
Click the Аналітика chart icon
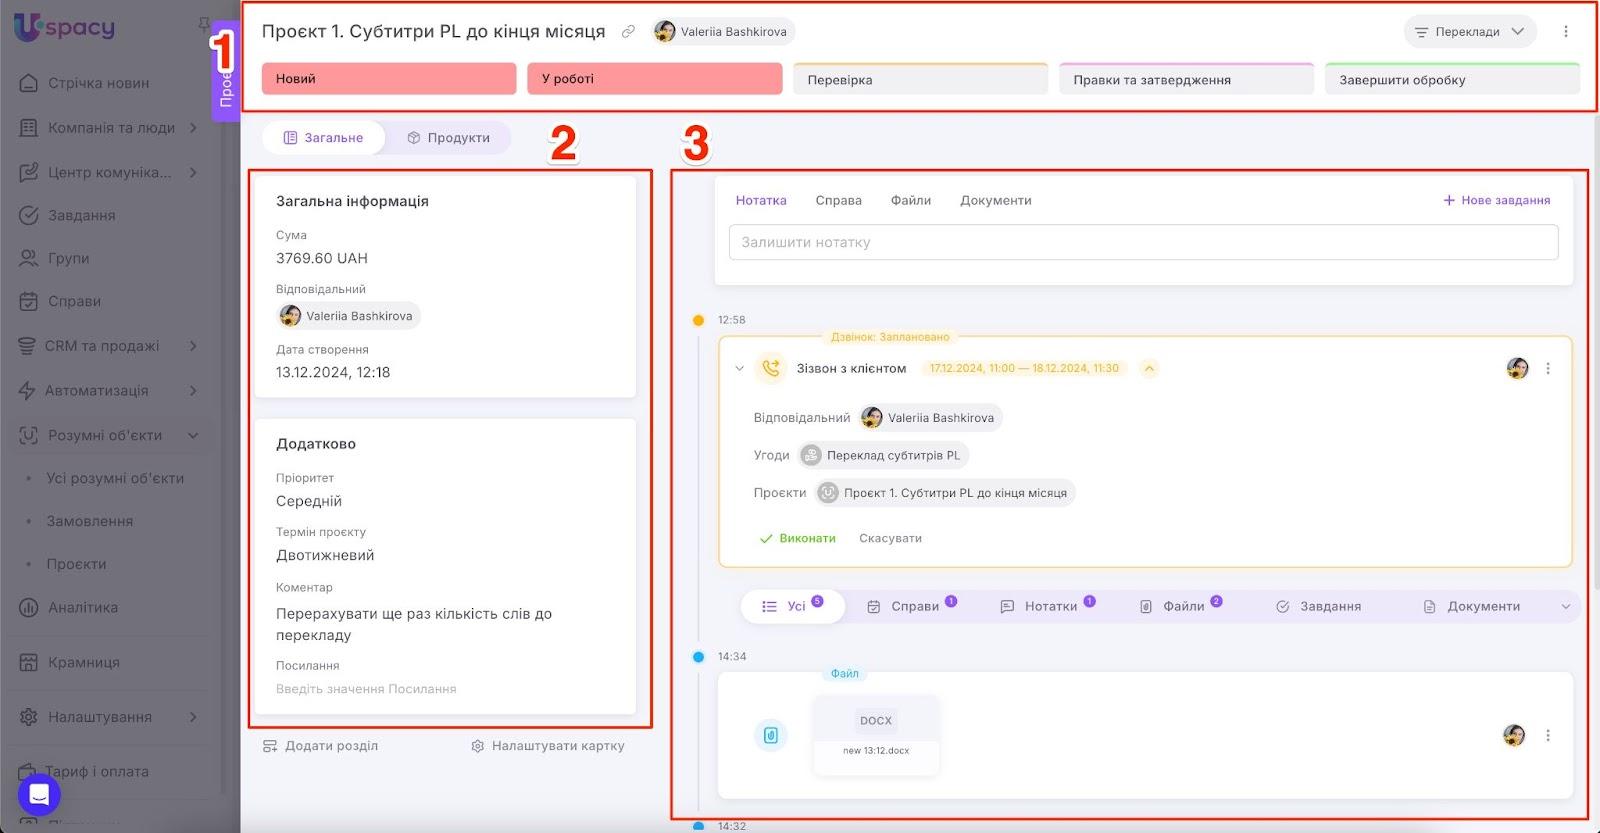point(29,607)
